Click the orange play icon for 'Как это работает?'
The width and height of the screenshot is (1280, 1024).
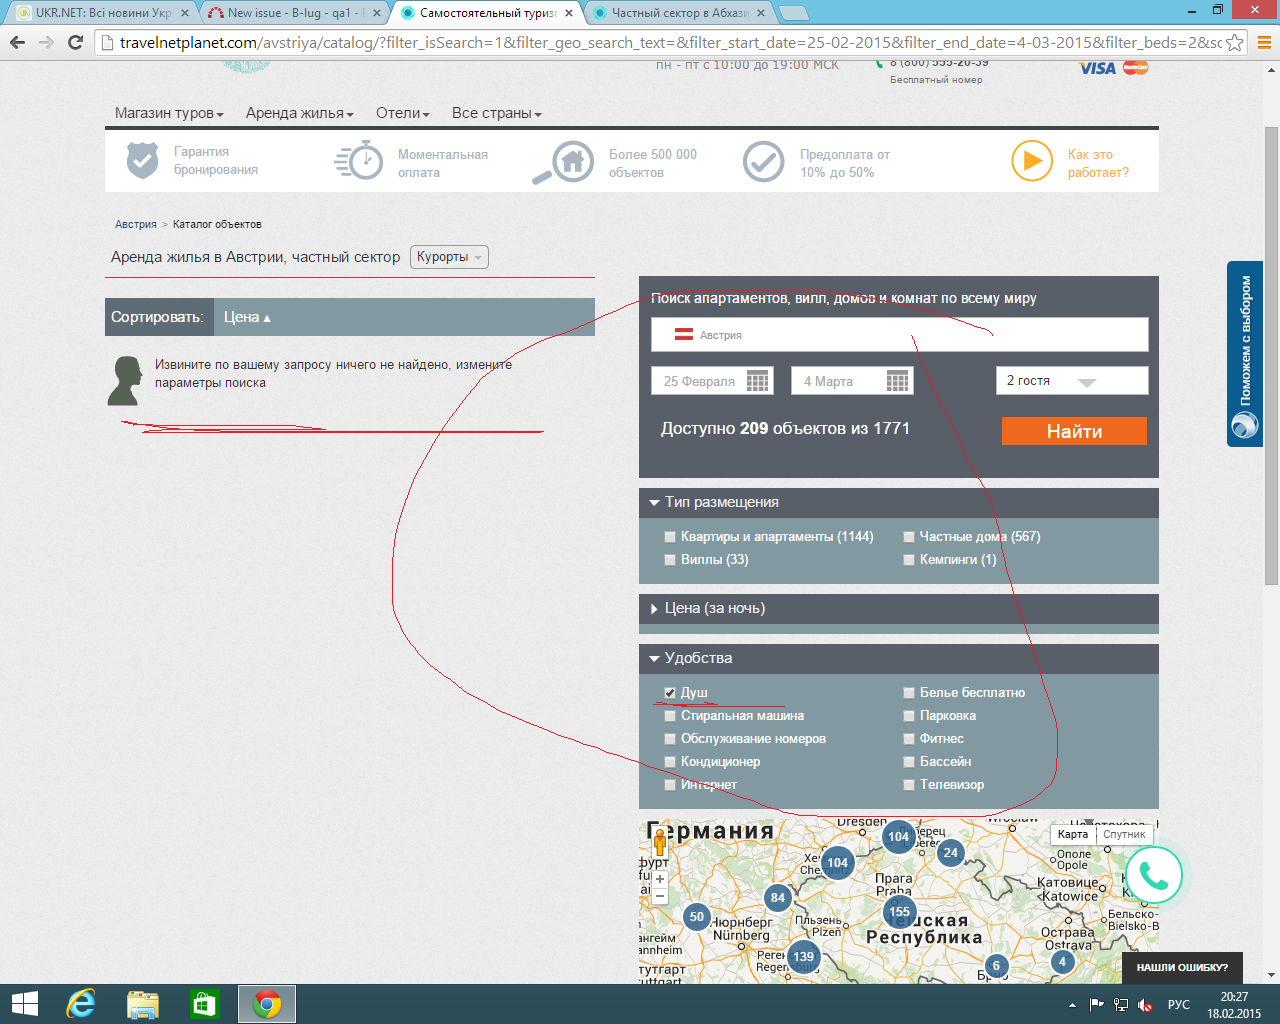pos(1031,161)
